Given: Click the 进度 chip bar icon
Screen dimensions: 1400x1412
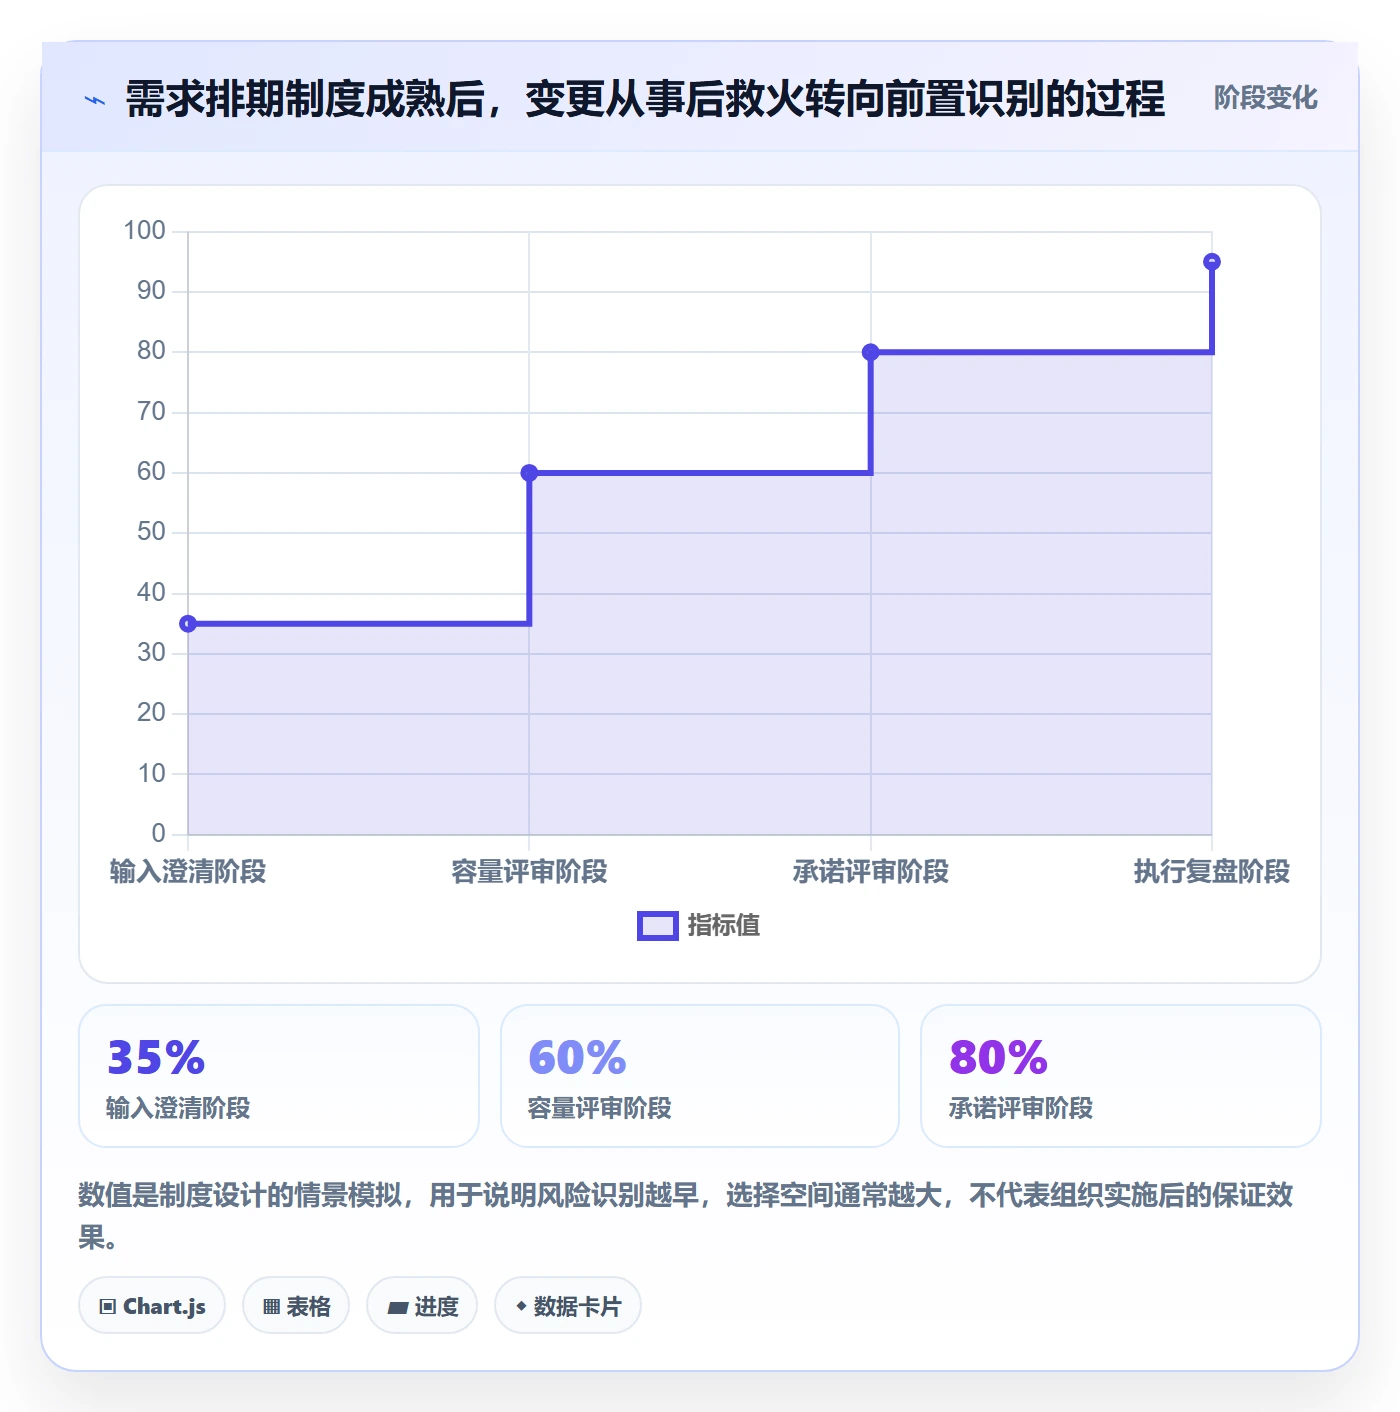Looking at the screenshot, I should point(398,1307).
